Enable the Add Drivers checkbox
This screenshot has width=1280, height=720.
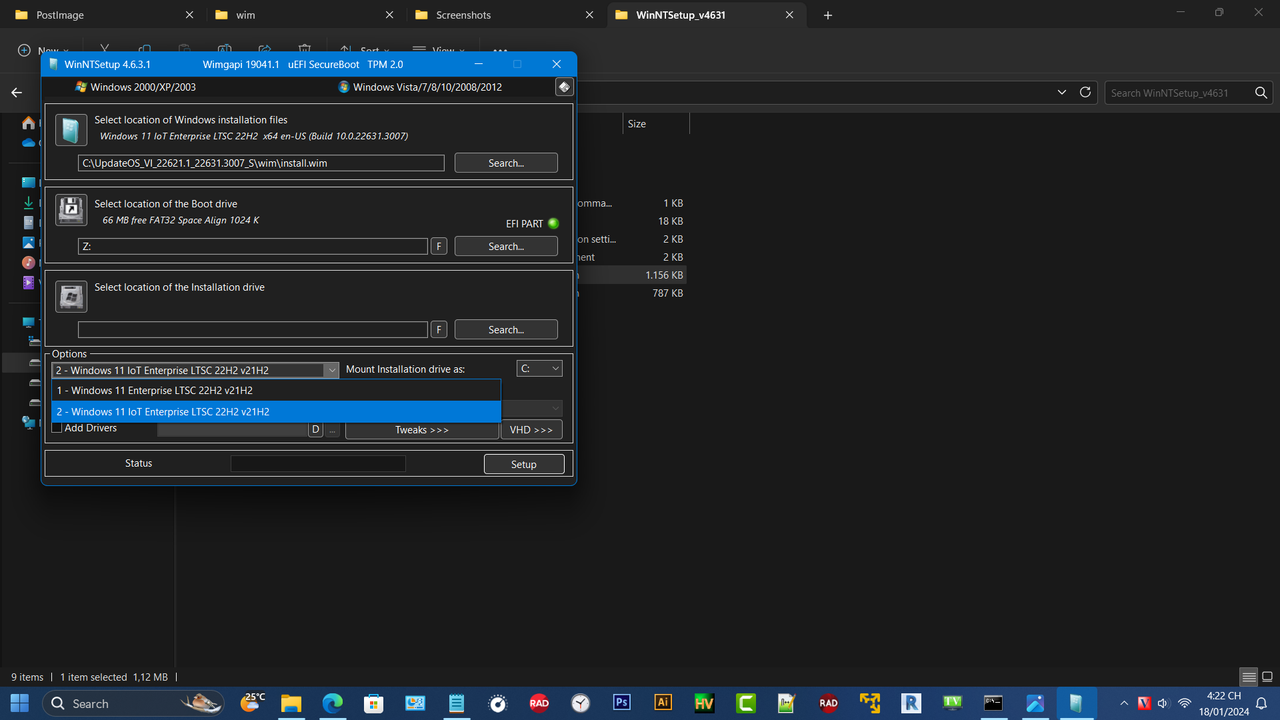pyautogui.click(x=57, y=428)
